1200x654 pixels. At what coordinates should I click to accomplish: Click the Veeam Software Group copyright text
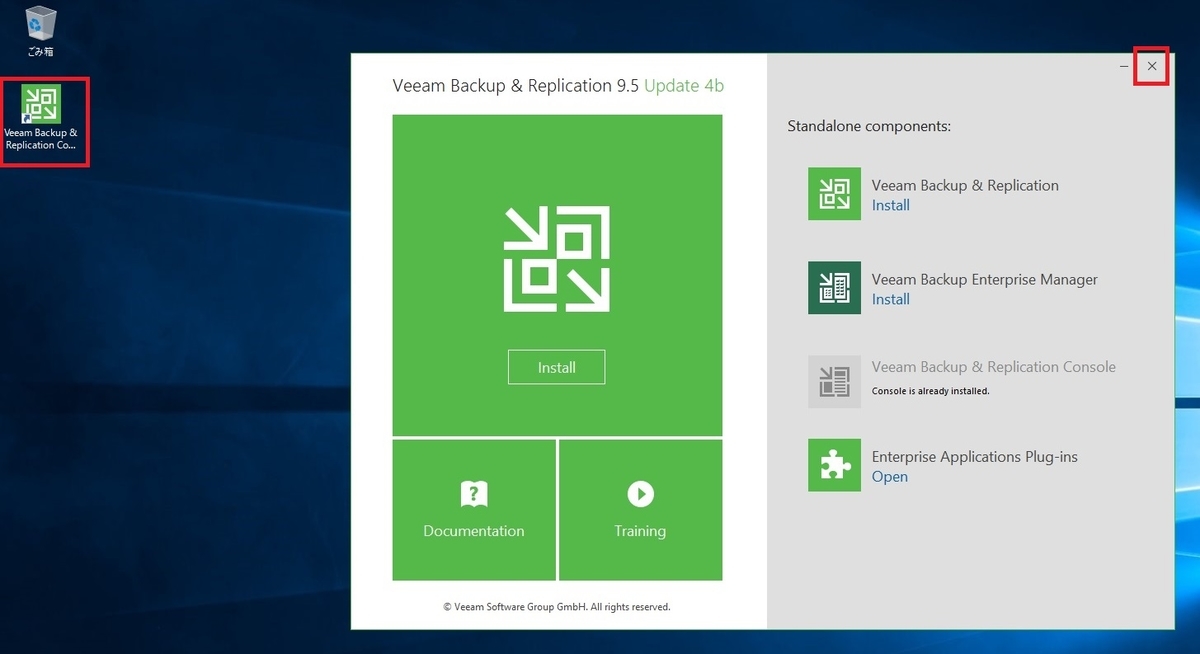tap(557, 607)
